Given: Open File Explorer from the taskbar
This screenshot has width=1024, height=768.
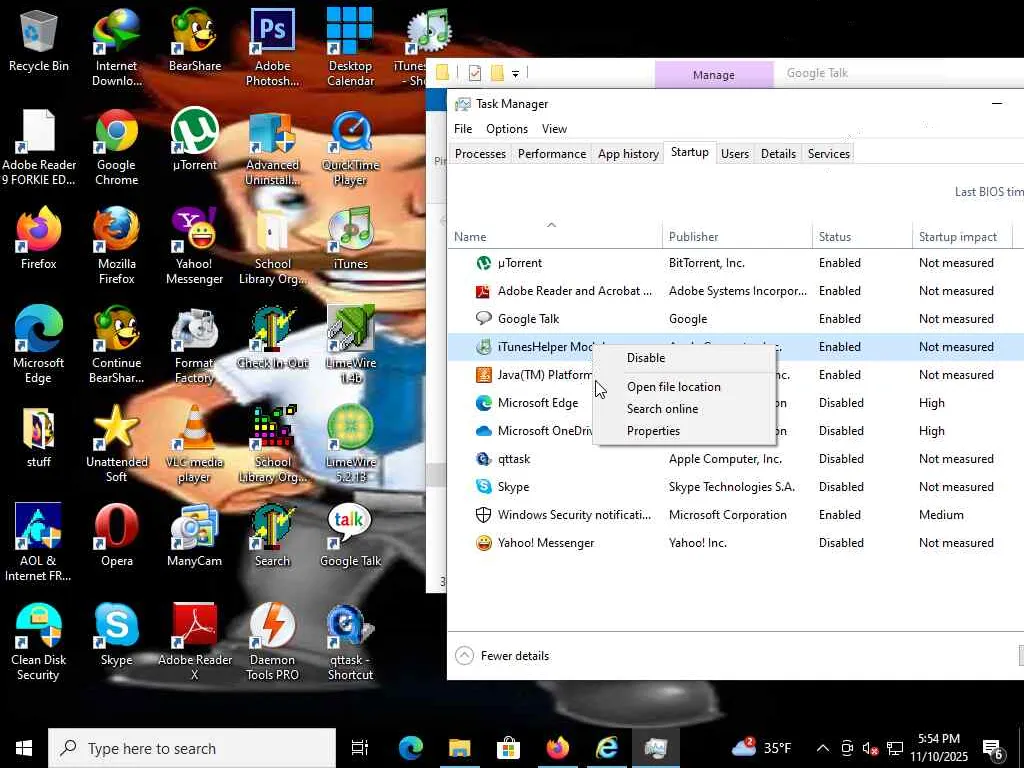Looking at the screenshot, I should click(x=459, y=748).
